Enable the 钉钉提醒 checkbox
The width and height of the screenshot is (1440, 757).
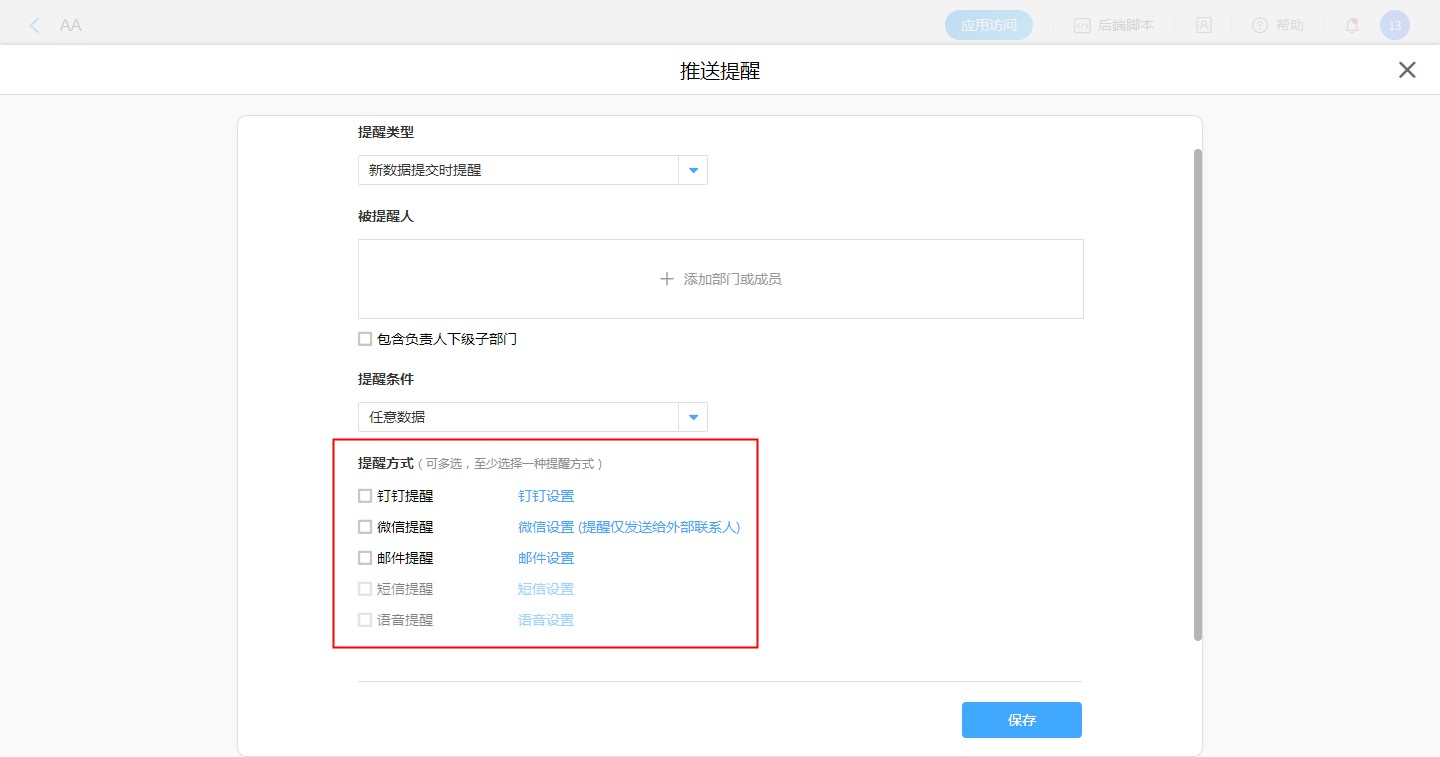click(365, 496)
